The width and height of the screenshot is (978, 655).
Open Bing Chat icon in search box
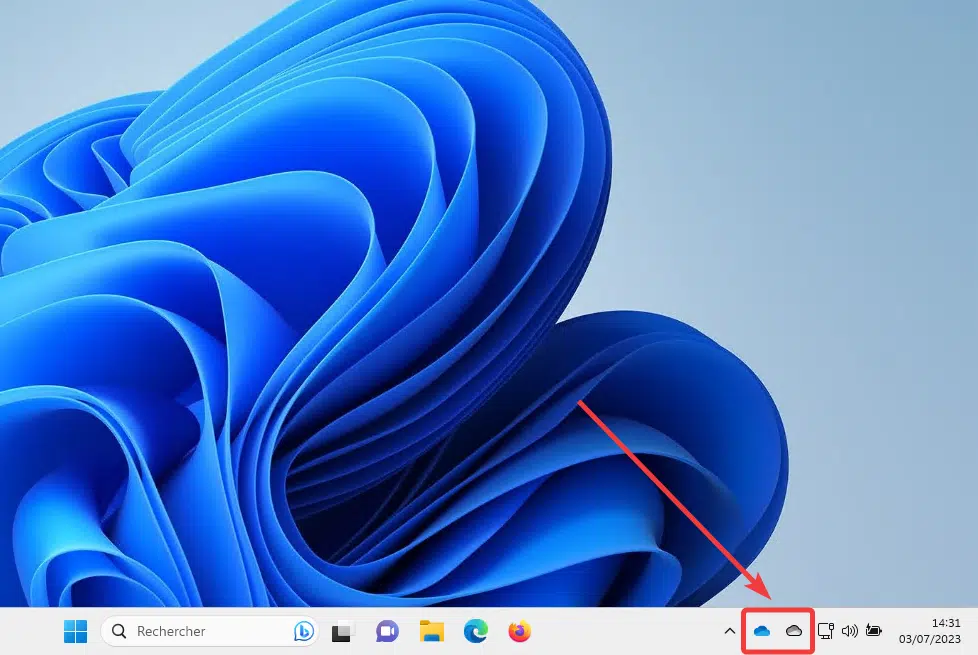(x=304, y=631)
